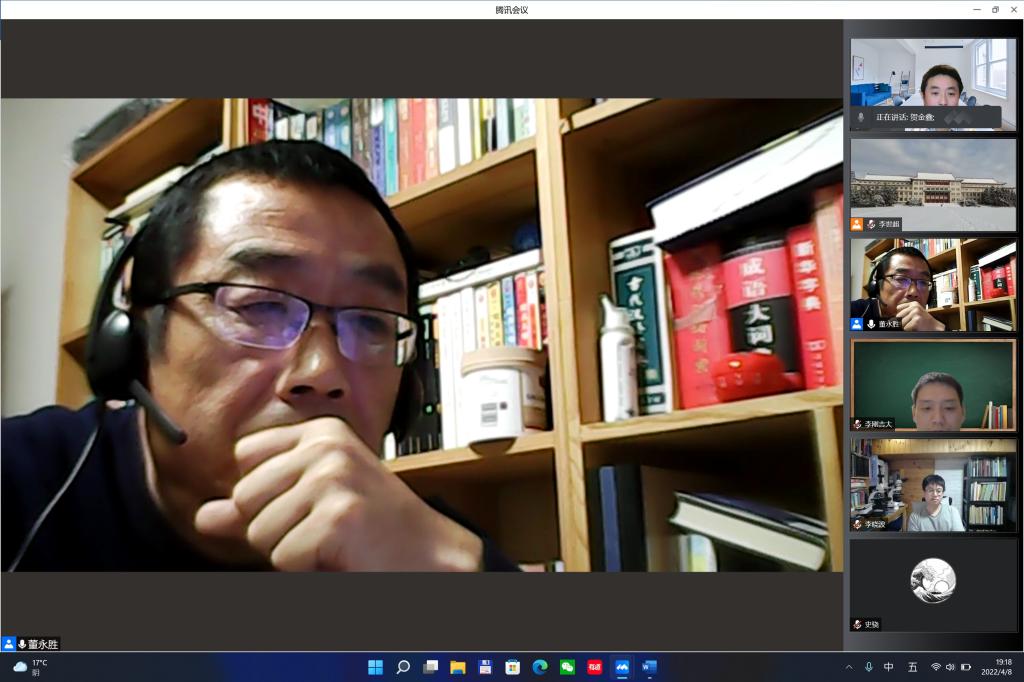Click the 19:18 date and time display
1024x682 pixels.
point(1002,667)
